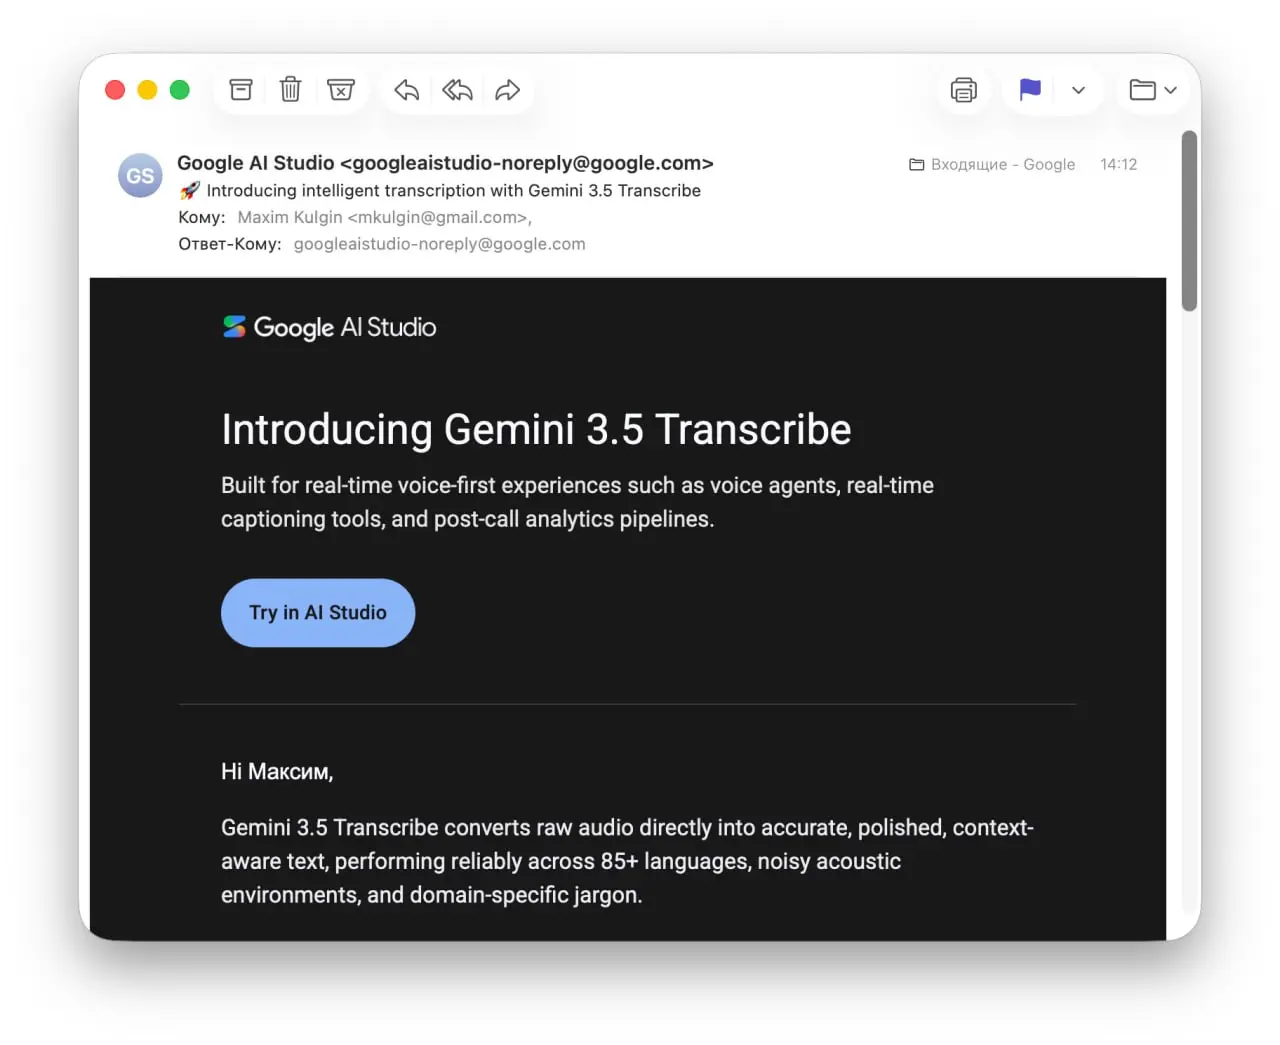
Task: Click the Introducing Gemini 3.5 Transcribe heading
Action: [x=536, y=430]
